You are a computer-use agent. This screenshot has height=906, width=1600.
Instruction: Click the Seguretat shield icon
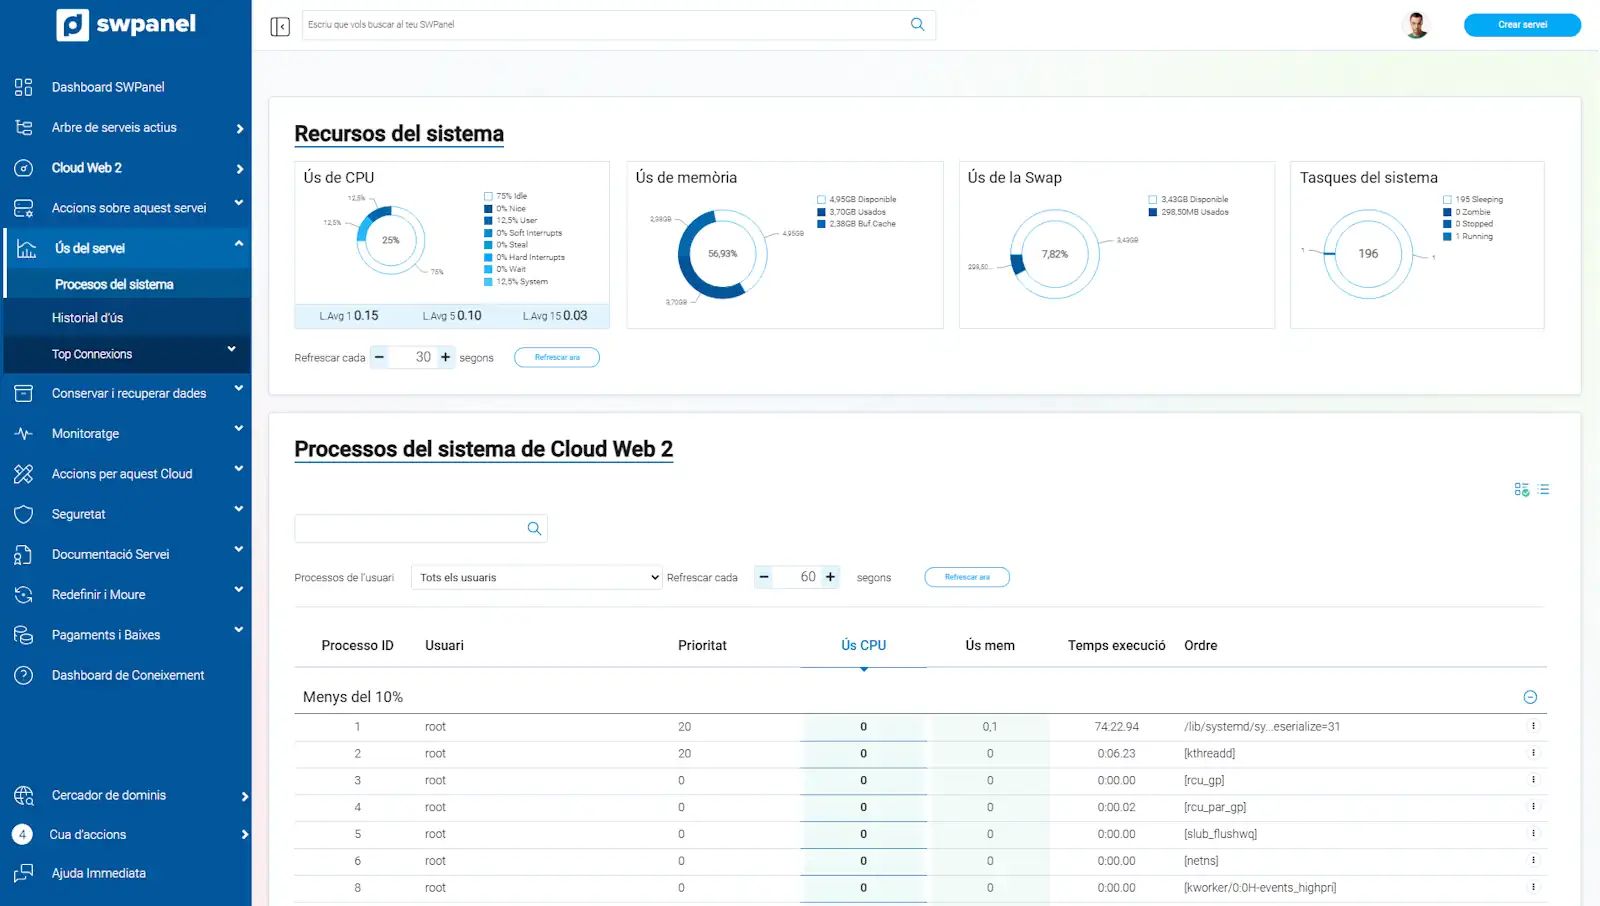click(24, 514)
